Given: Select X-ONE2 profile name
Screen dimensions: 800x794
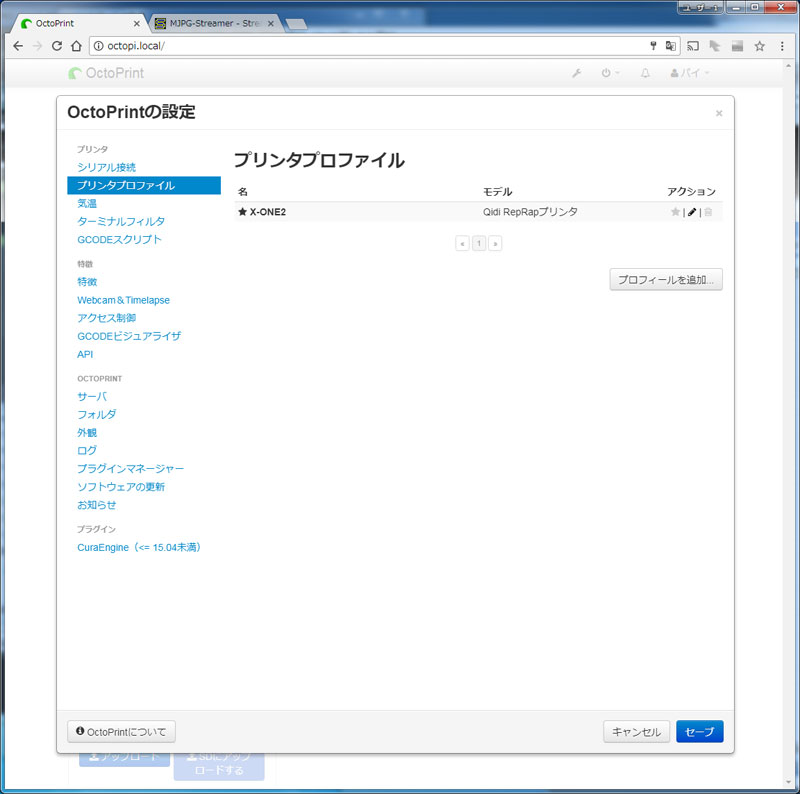Looking at the screenshot, I should [x=267, y=212].
